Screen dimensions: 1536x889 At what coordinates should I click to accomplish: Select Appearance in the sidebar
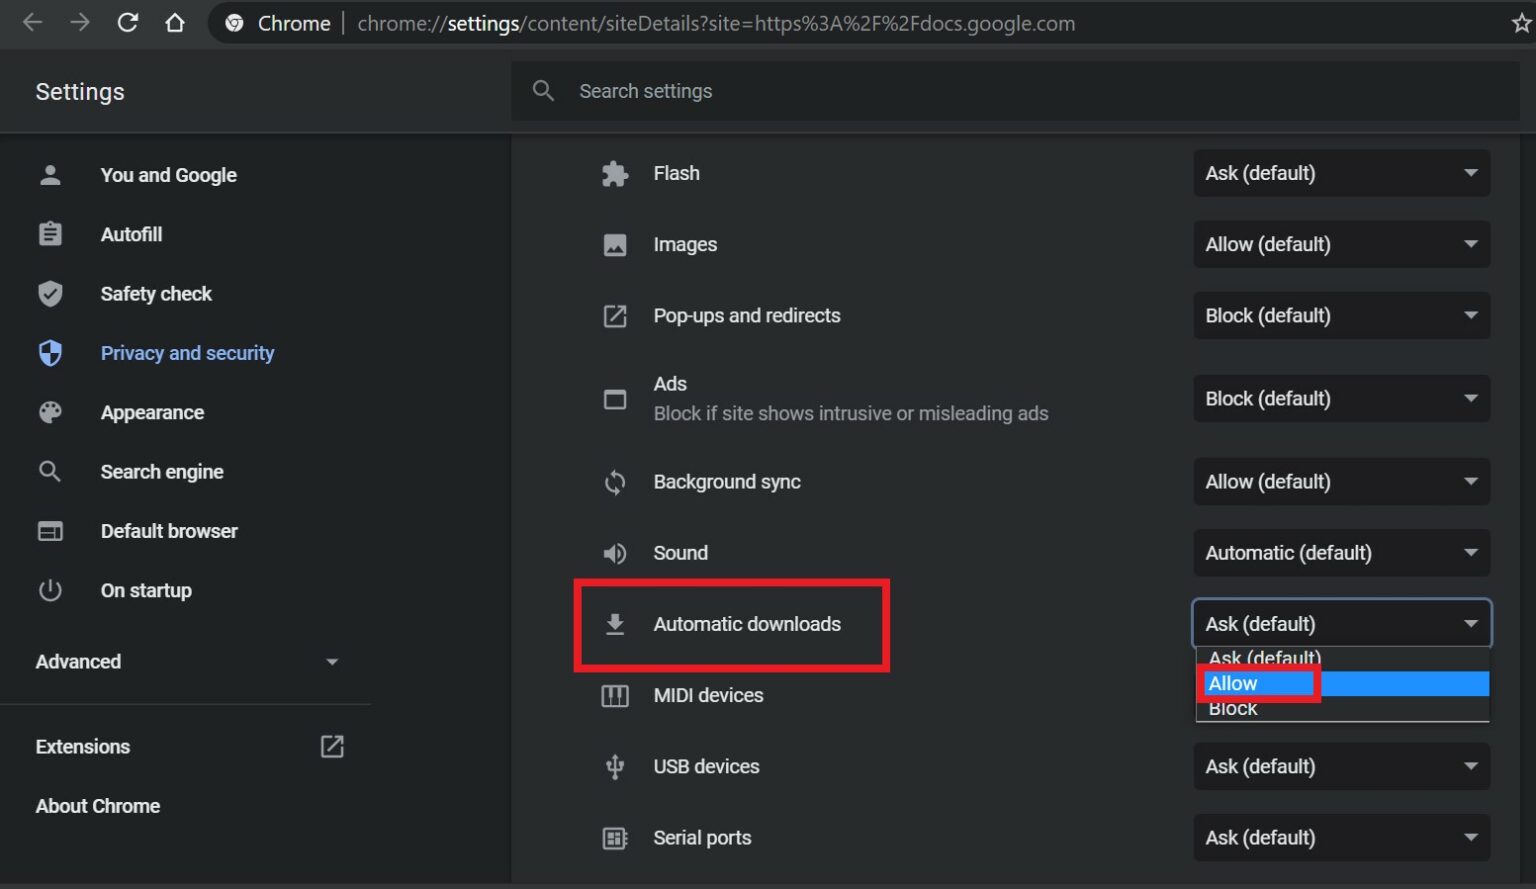click(152, 412)
